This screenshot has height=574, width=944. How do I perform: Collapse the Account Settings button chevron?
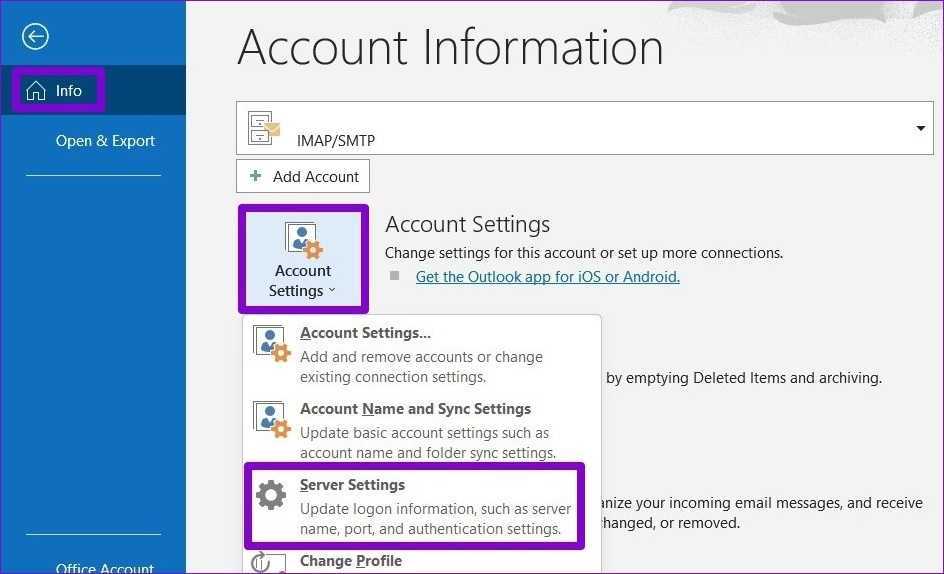coord(332,291)
